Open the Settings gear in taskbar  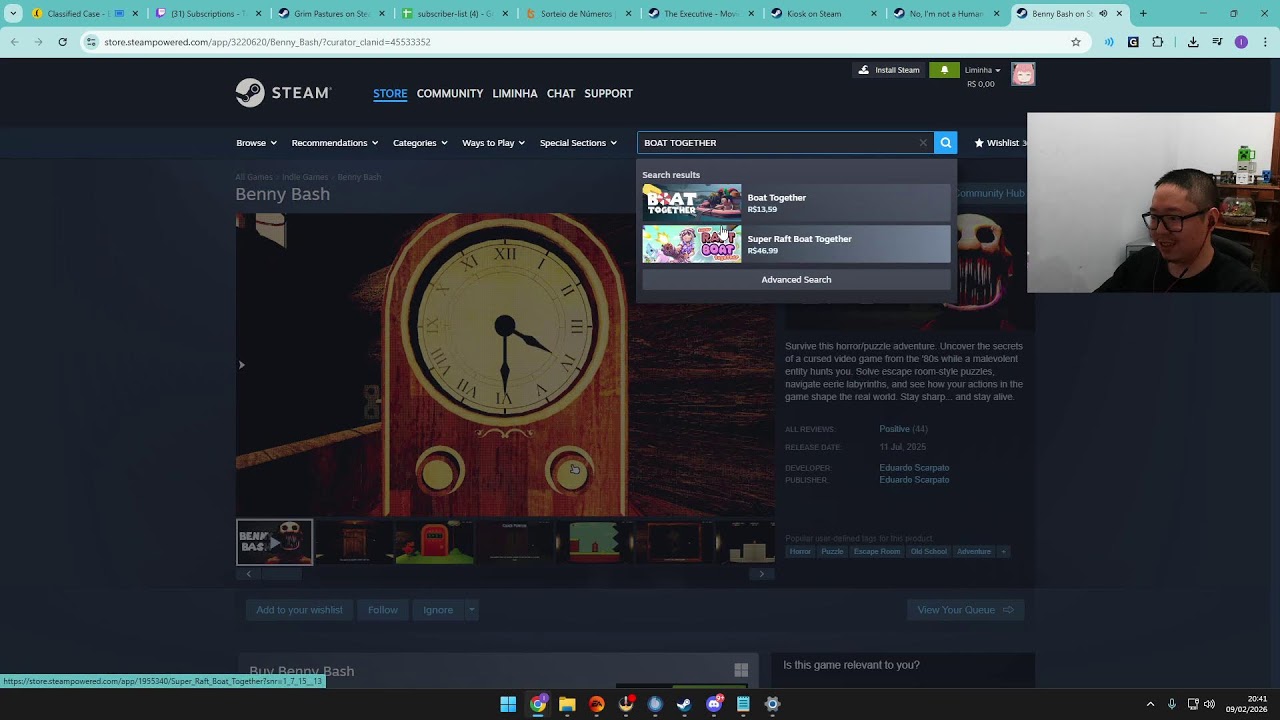coord(772,704)
